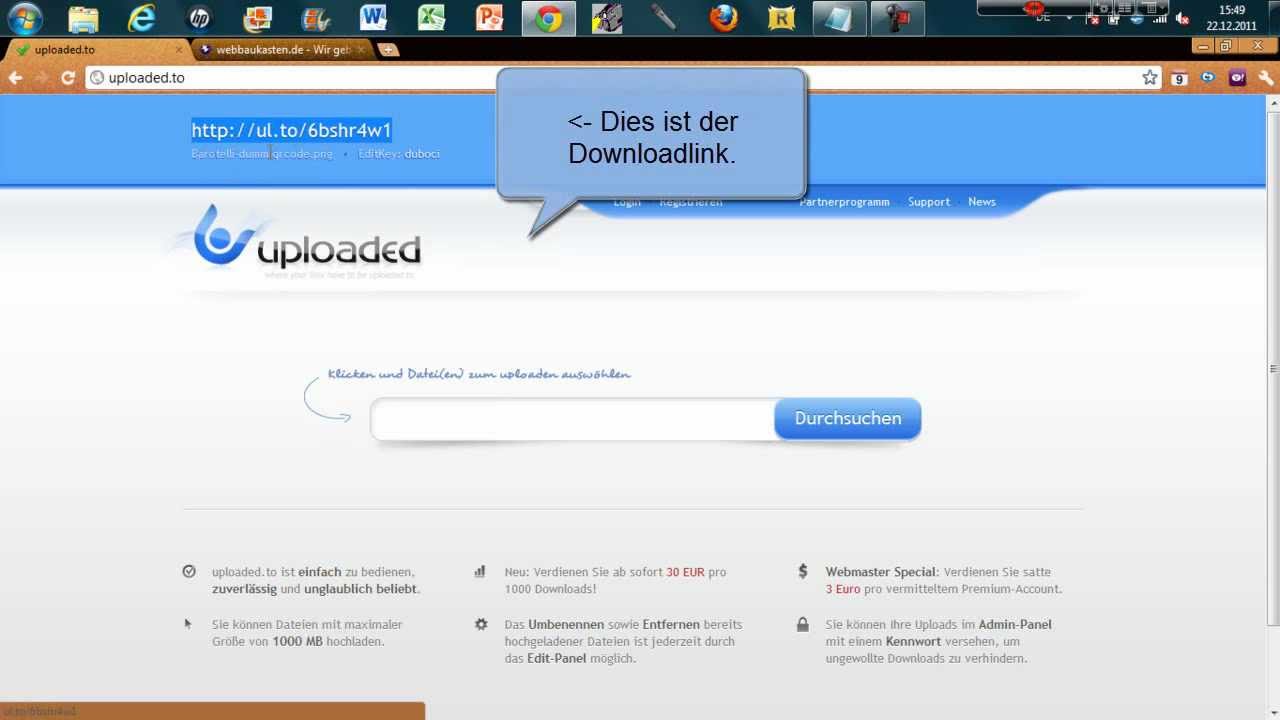Click the browser back arrow
1280x720 pixels.
15,77
